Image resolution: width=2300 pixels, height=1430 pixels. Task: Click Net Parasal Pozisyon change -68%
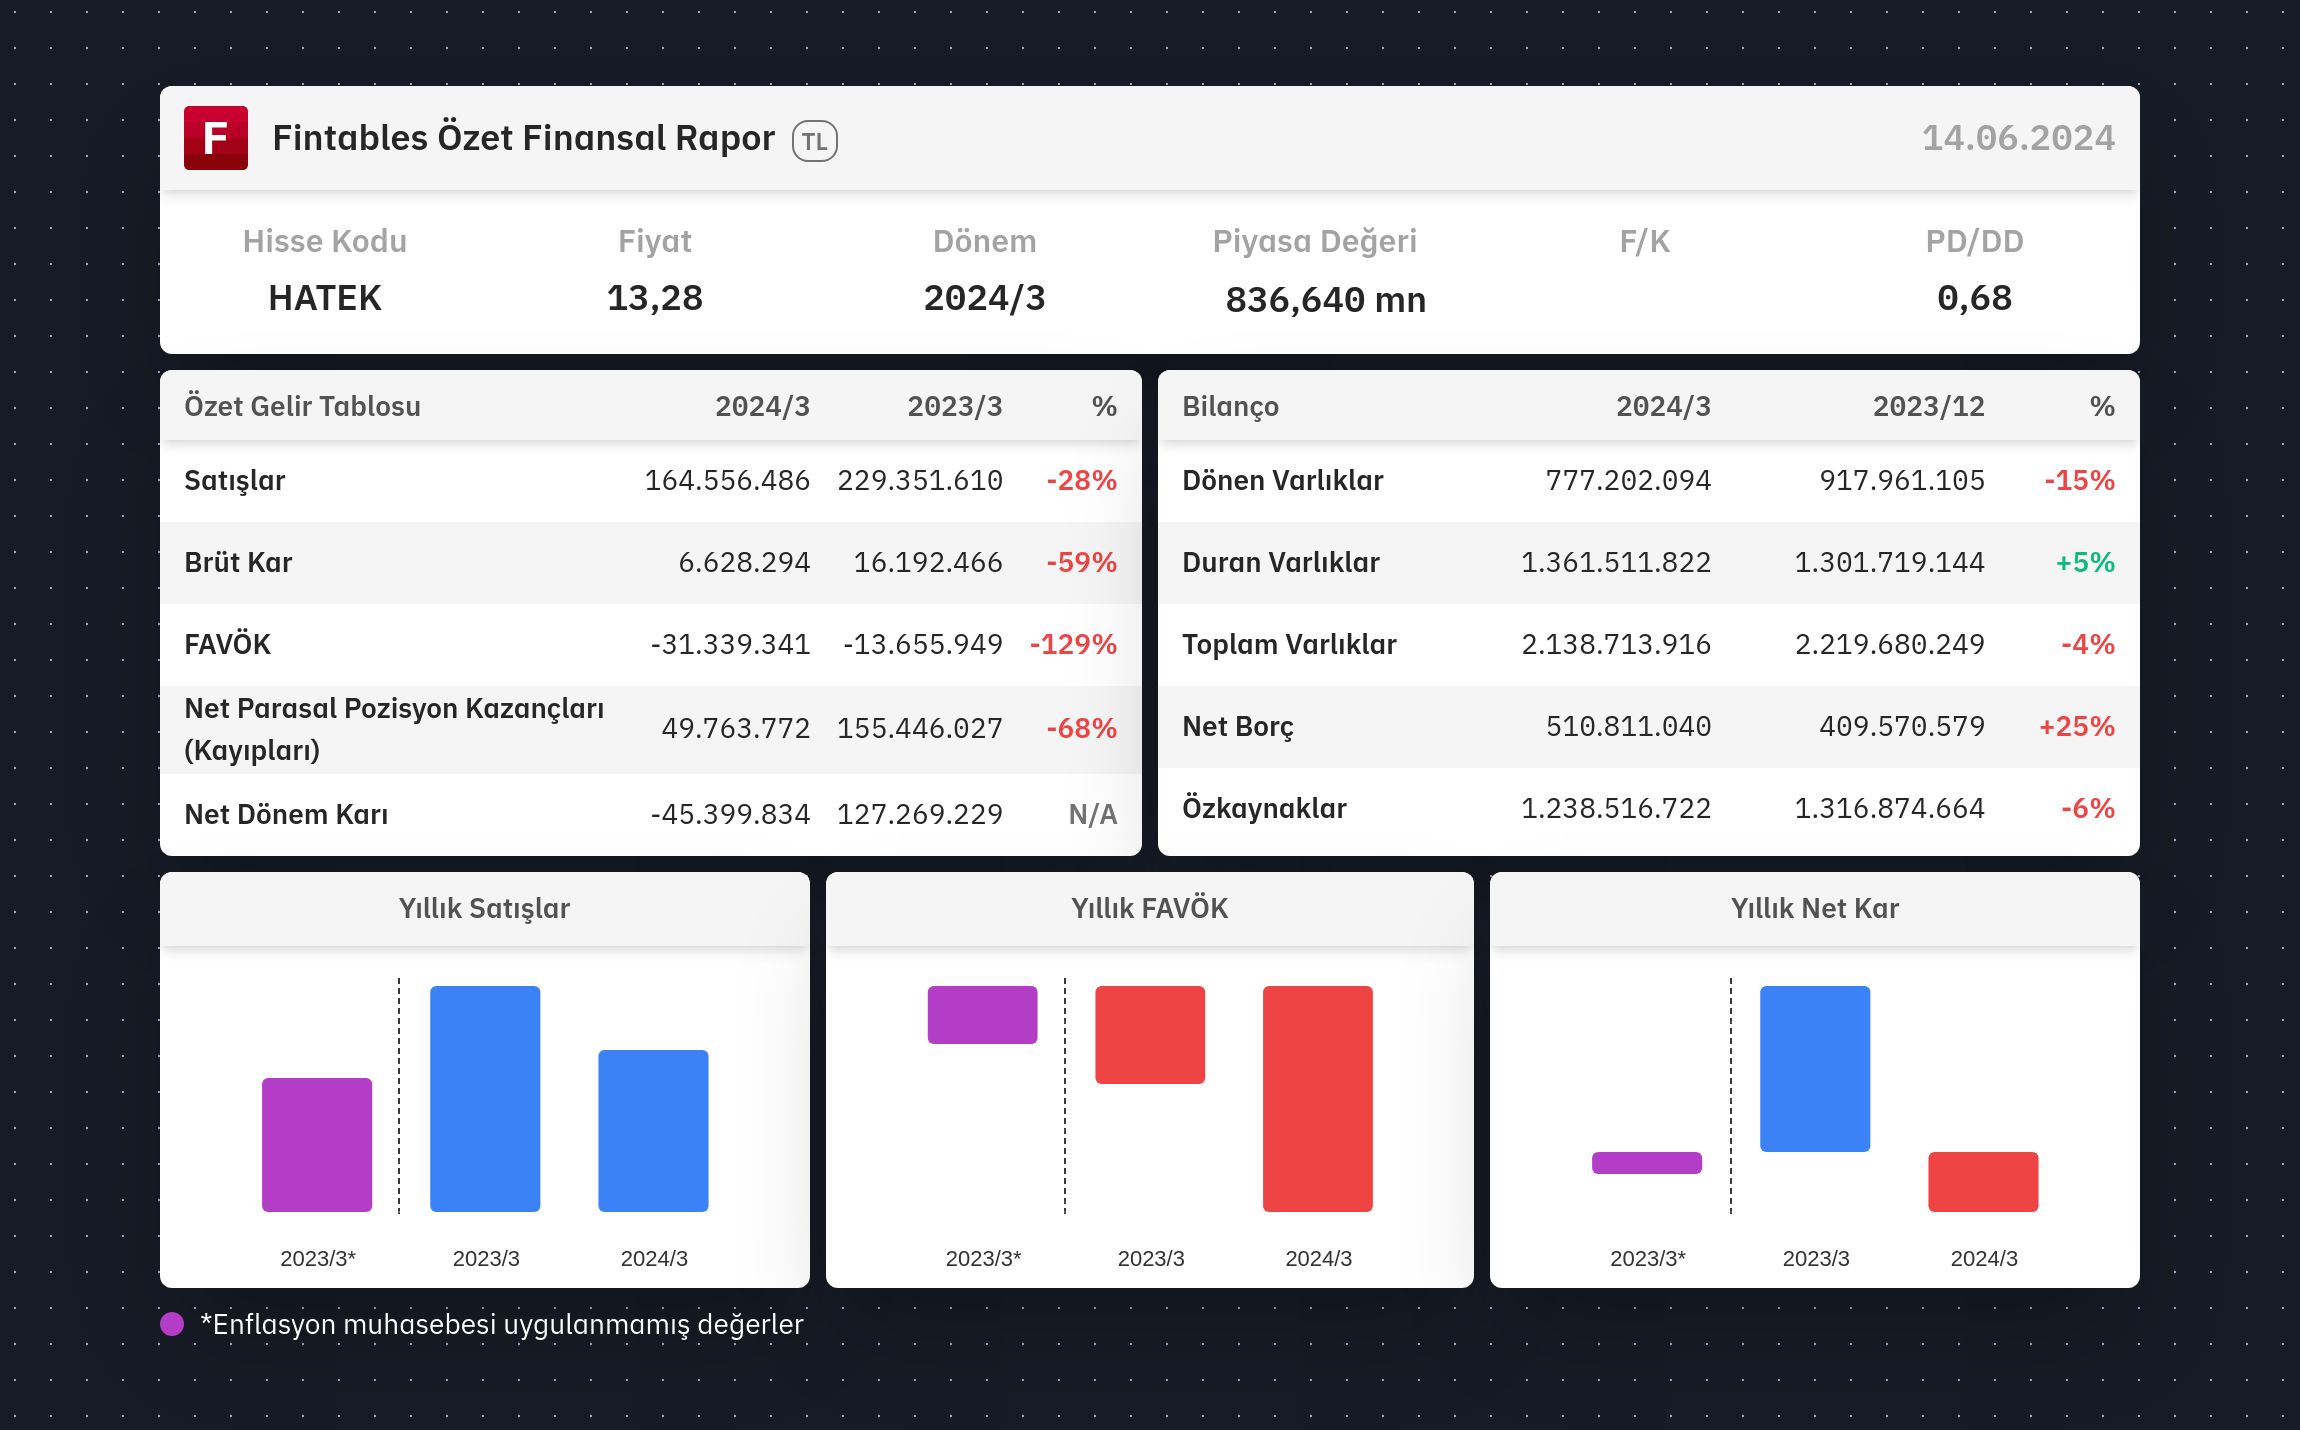pyautogui.click(x=1081, y=728)
